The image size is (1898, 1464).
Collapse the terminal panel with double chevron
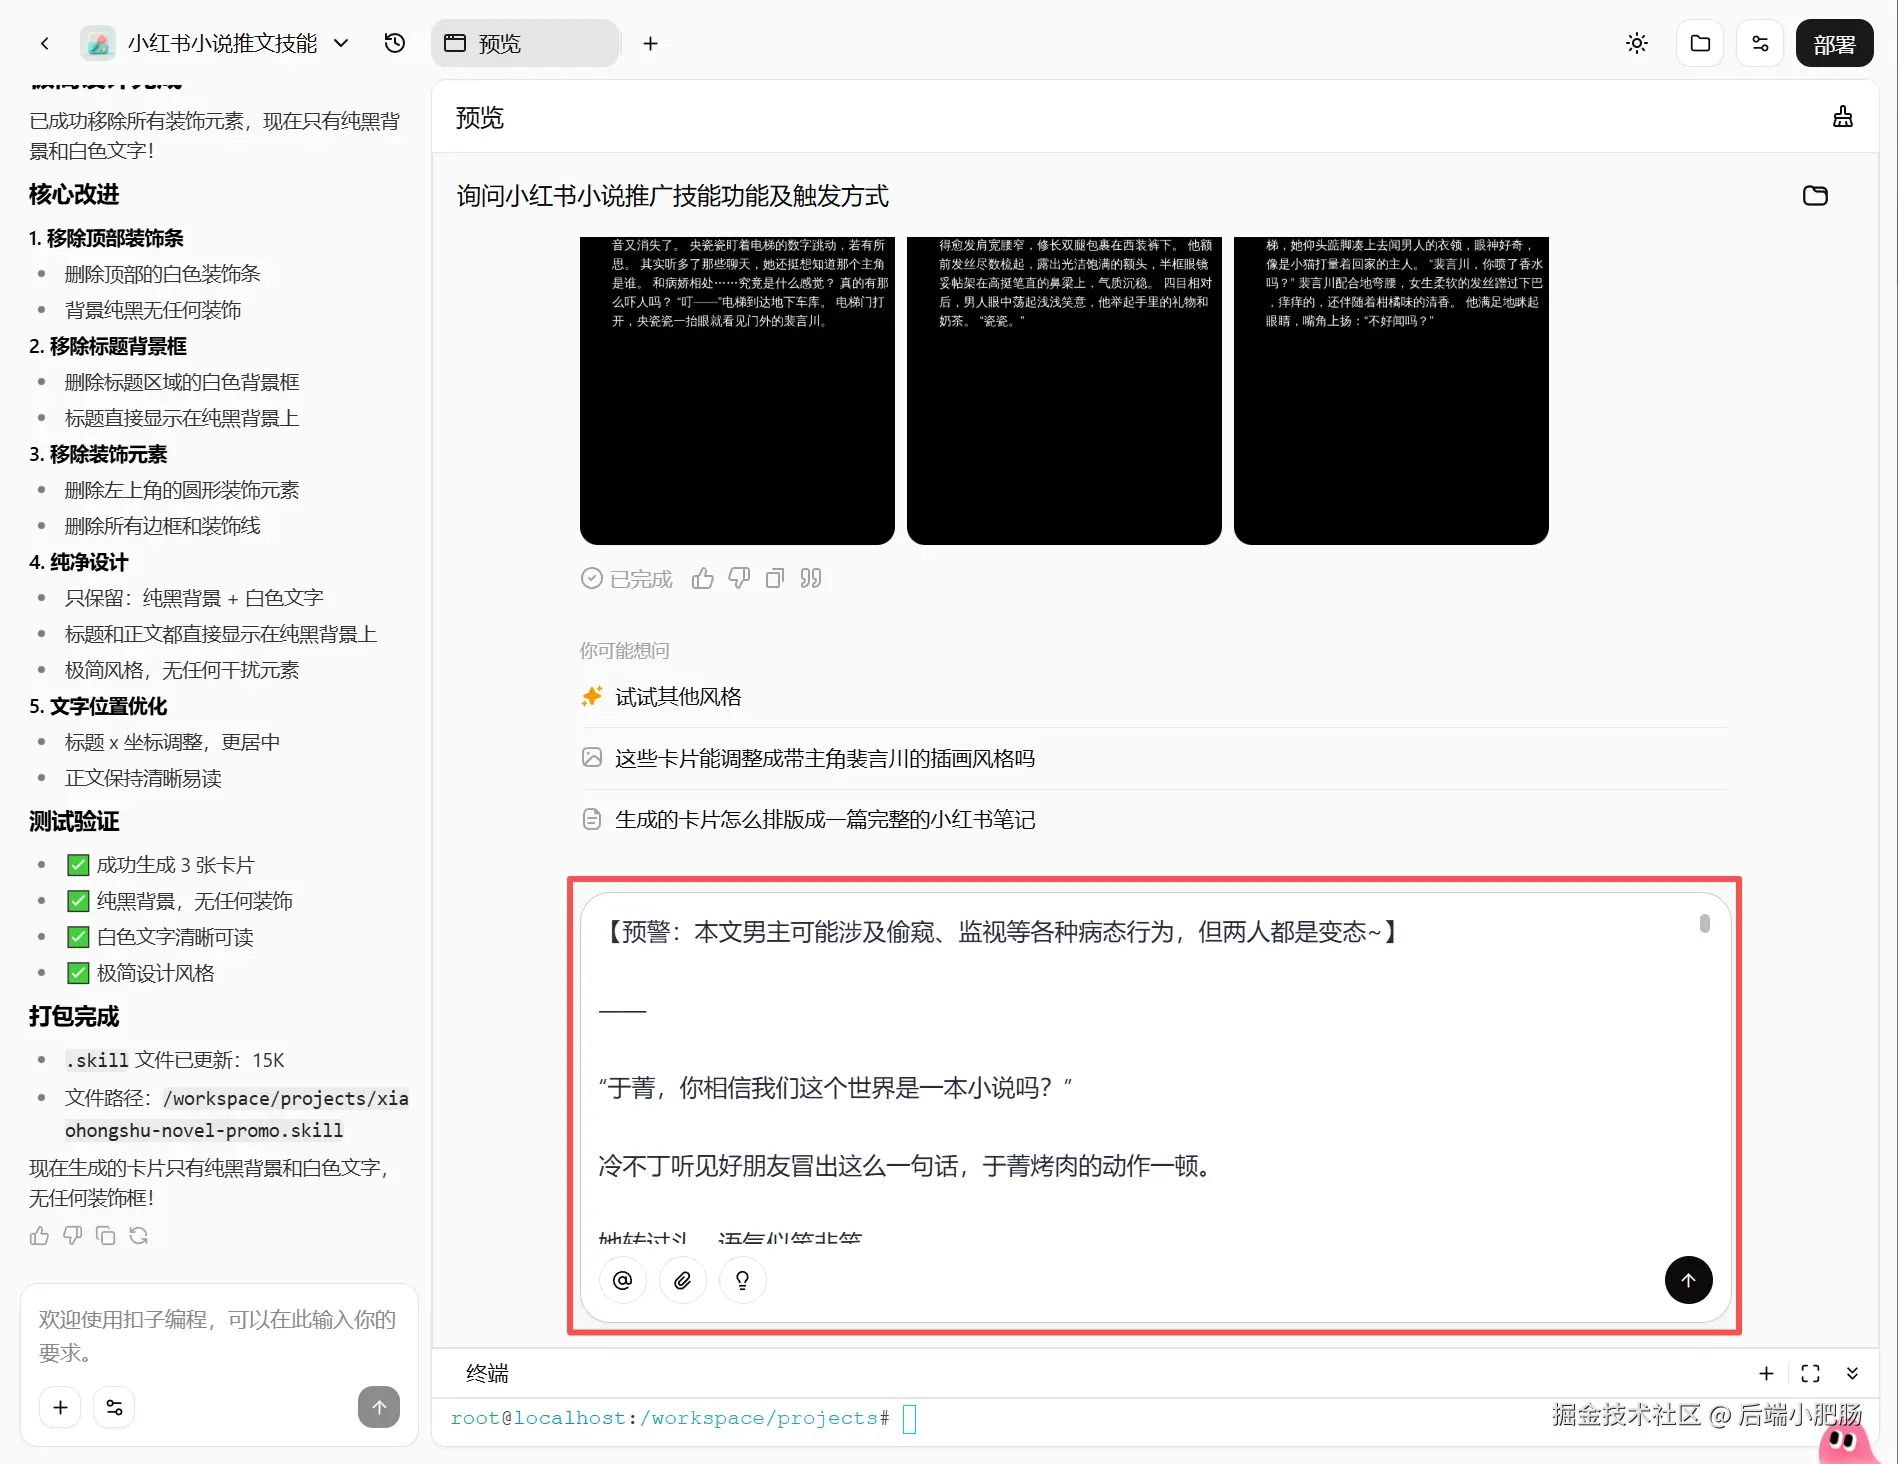click(x=1852, y=1373)
